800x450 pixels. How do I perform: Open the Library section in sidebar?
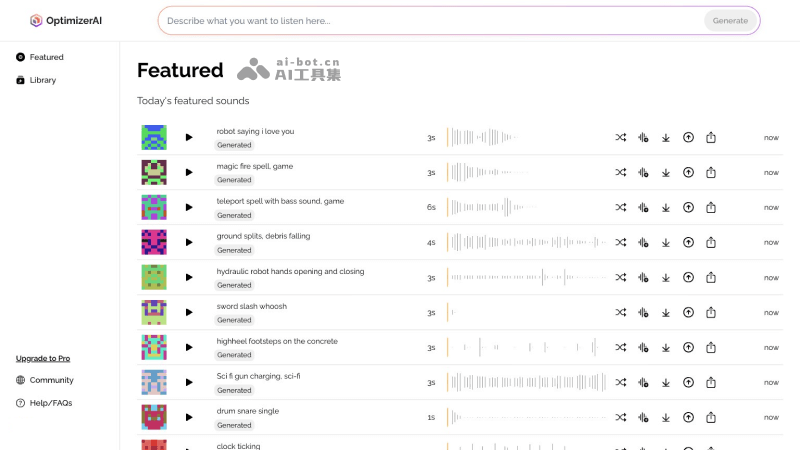point(42,80)
